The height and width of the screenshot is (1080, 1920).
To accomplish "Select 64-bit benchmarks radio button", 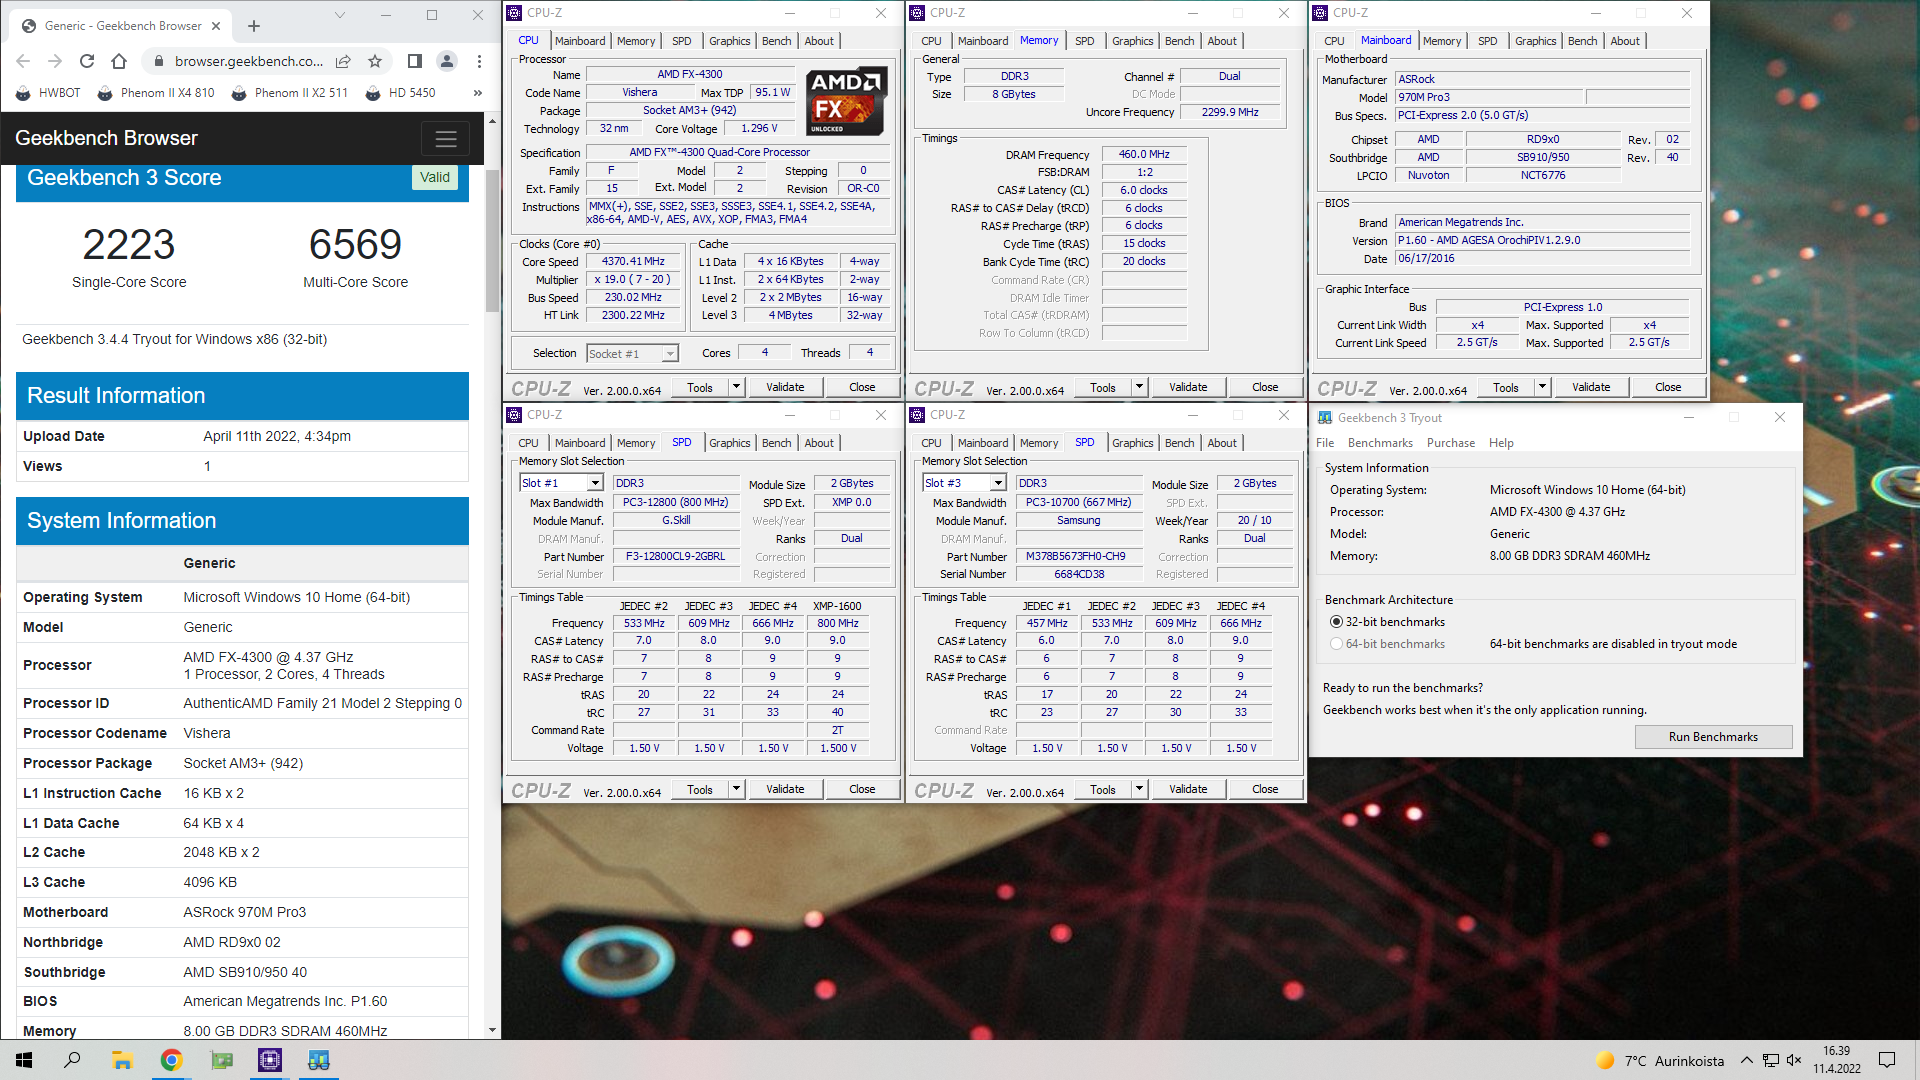I will [1336, 644].
